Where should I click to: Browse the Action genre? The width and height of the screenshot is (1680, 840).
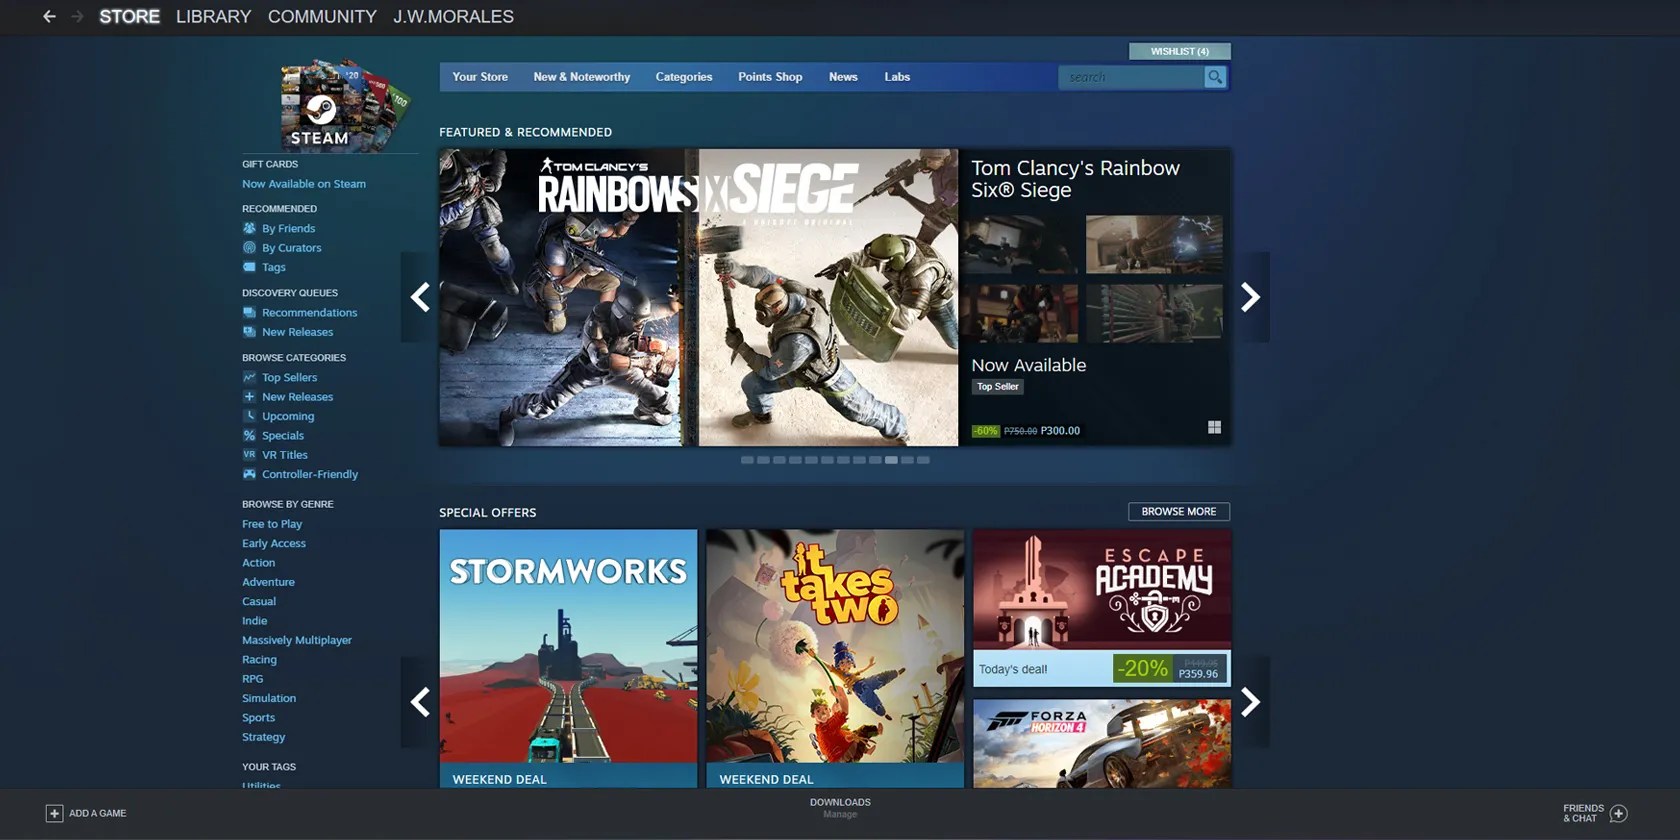(258, 563)
